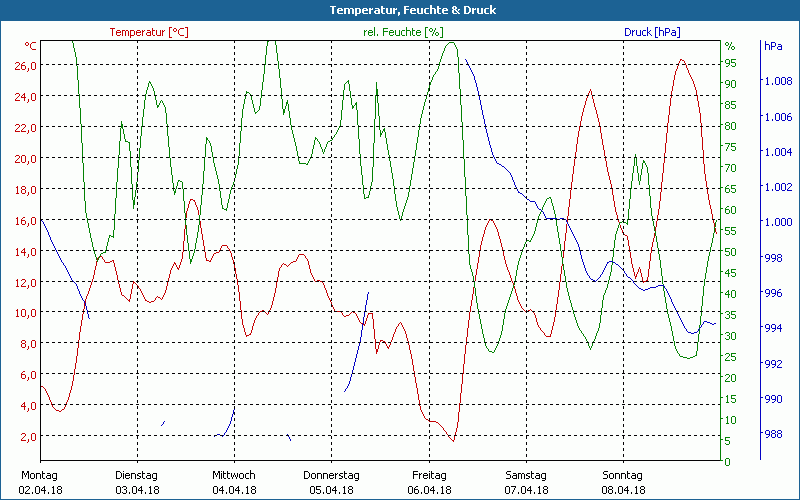The image size is (800, 500).
Task: Click the 2,0 tick on the temperature axis
Action: [x=28, y=436]
